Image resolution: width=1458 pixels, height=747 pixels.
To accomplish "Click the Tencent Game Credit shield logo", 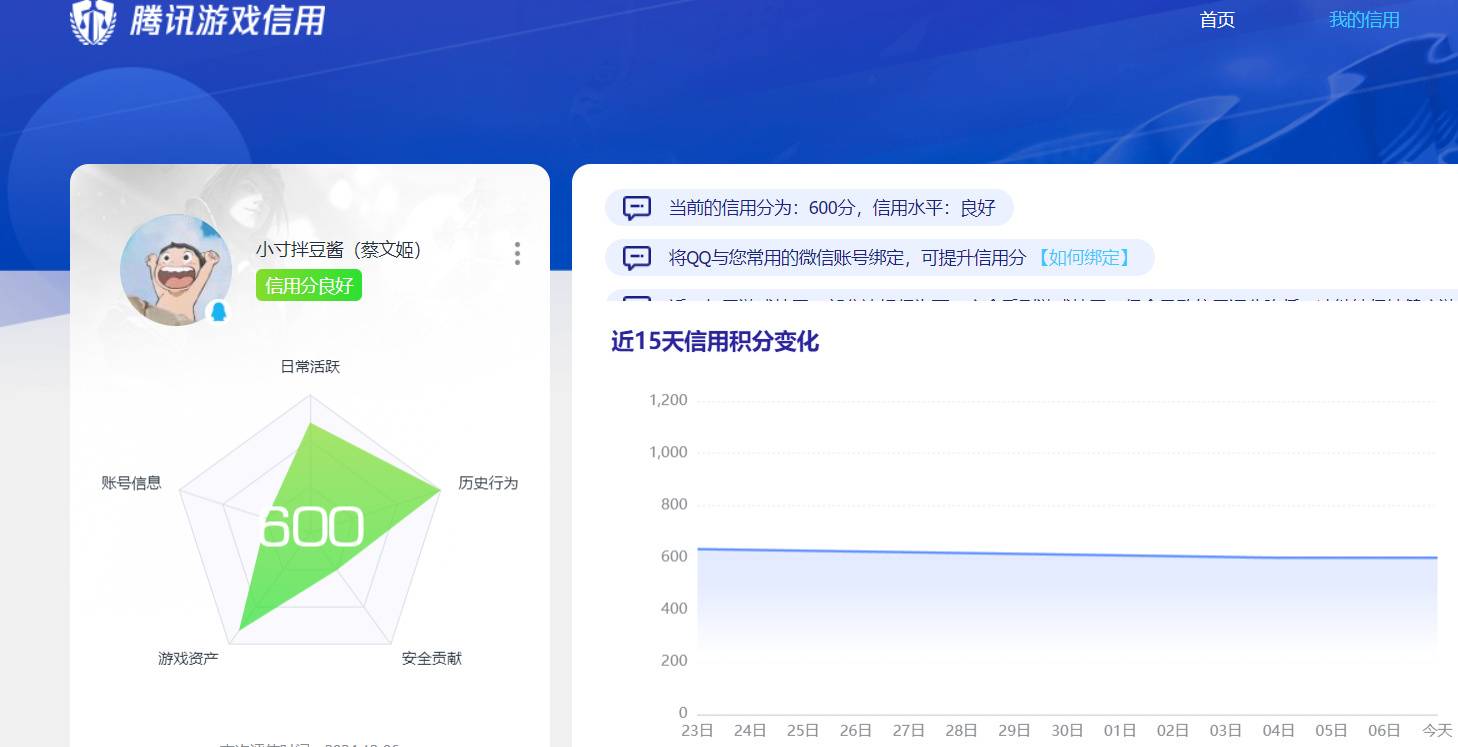I will [x=93, y=21].
